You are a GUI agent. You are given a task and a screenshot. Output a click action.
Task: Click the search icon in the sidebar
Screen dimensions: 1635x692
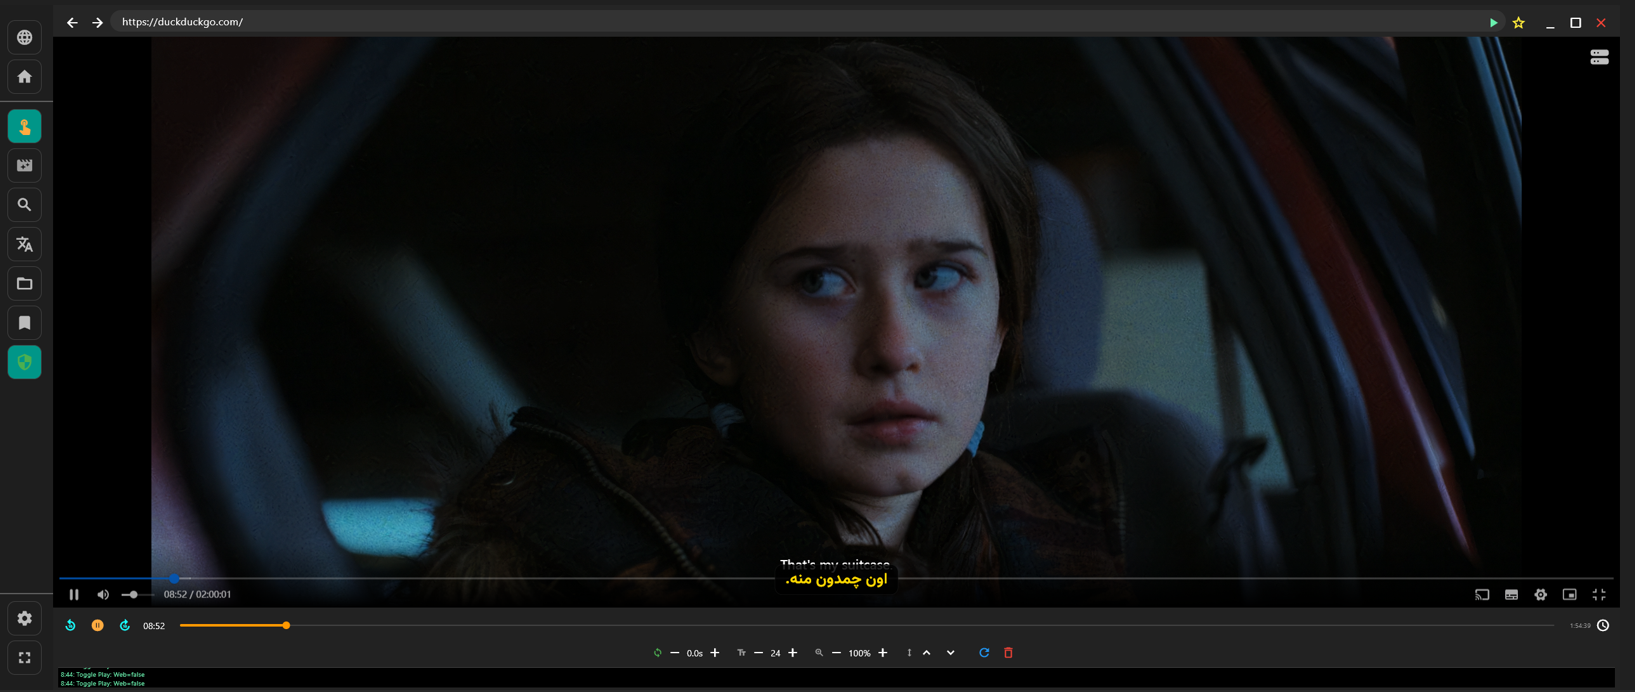coord(24,205)
